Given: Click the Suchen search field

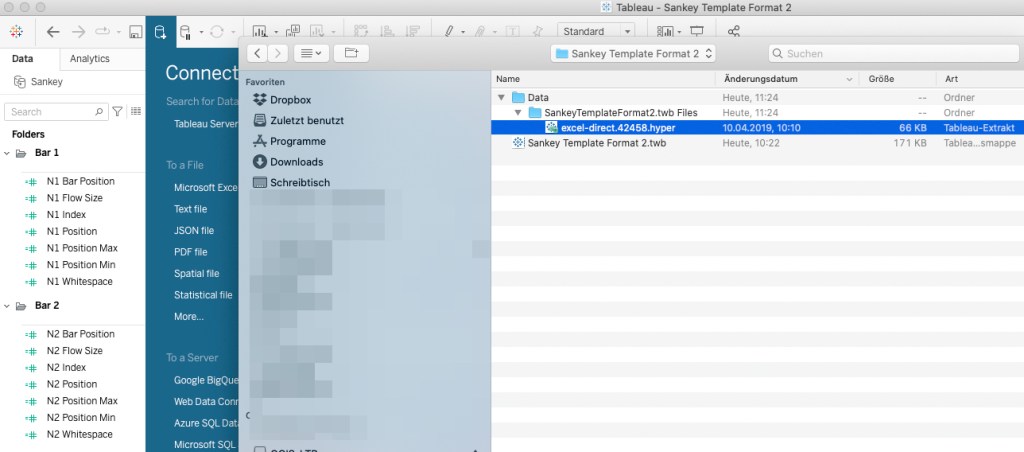Looking at the screenshot, I should (893, 54).
